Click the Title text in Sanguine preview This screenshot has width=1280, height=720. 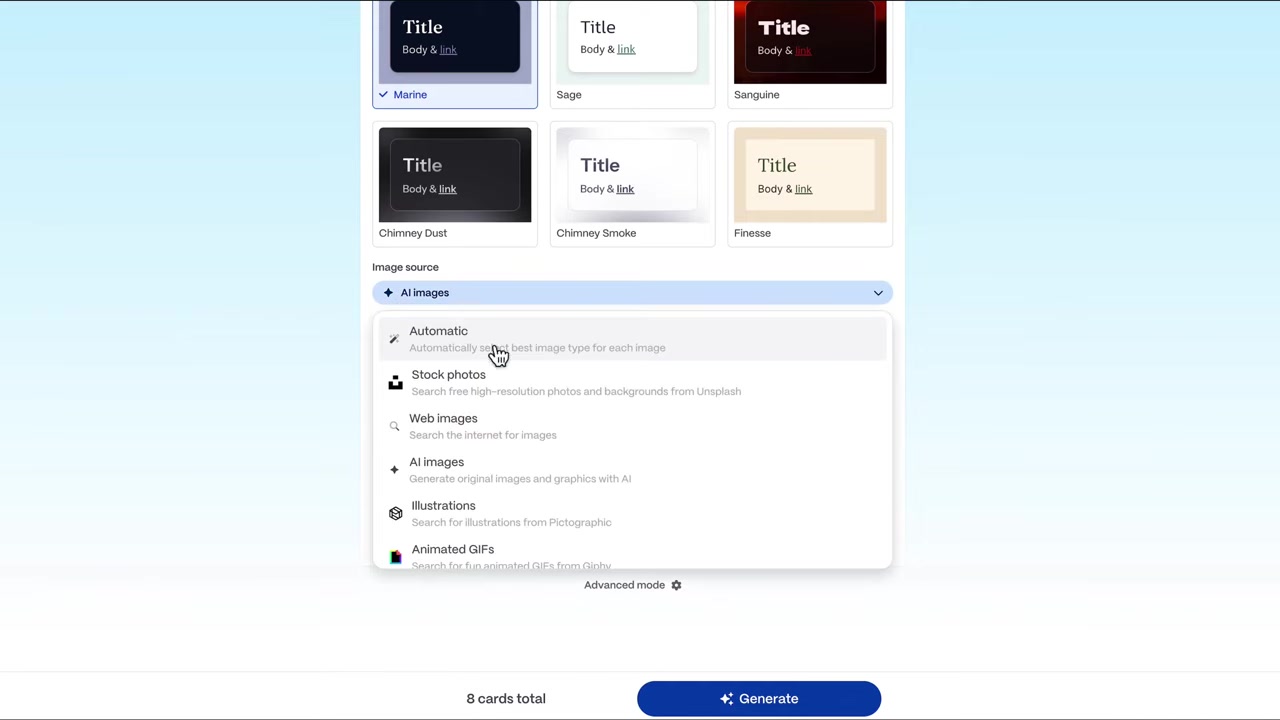(x=784, y=28)
